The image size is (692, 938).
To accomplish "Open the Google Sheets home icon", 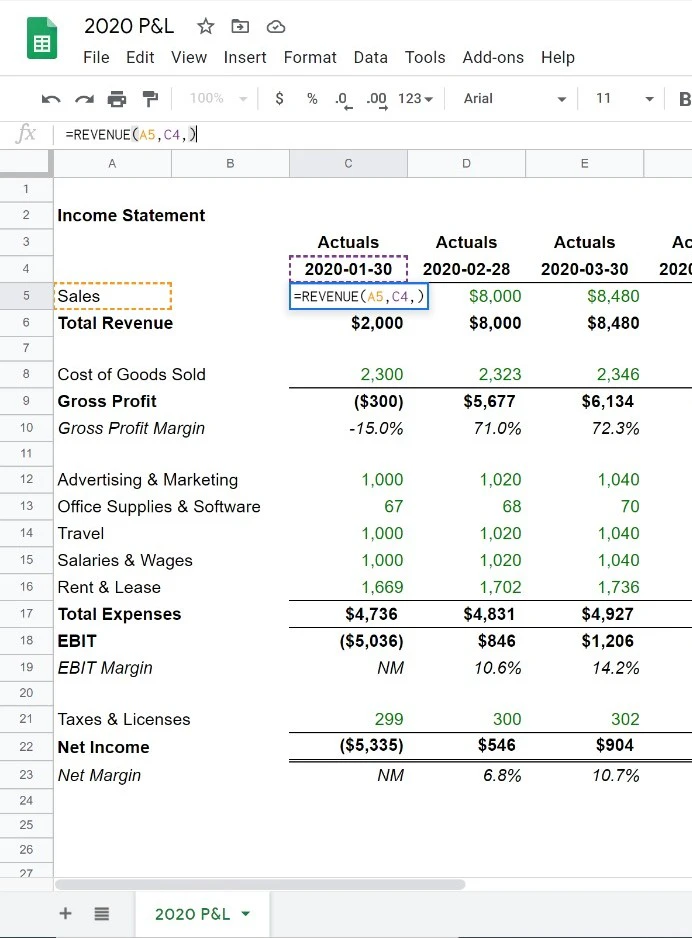I will (x=42, y=39).
